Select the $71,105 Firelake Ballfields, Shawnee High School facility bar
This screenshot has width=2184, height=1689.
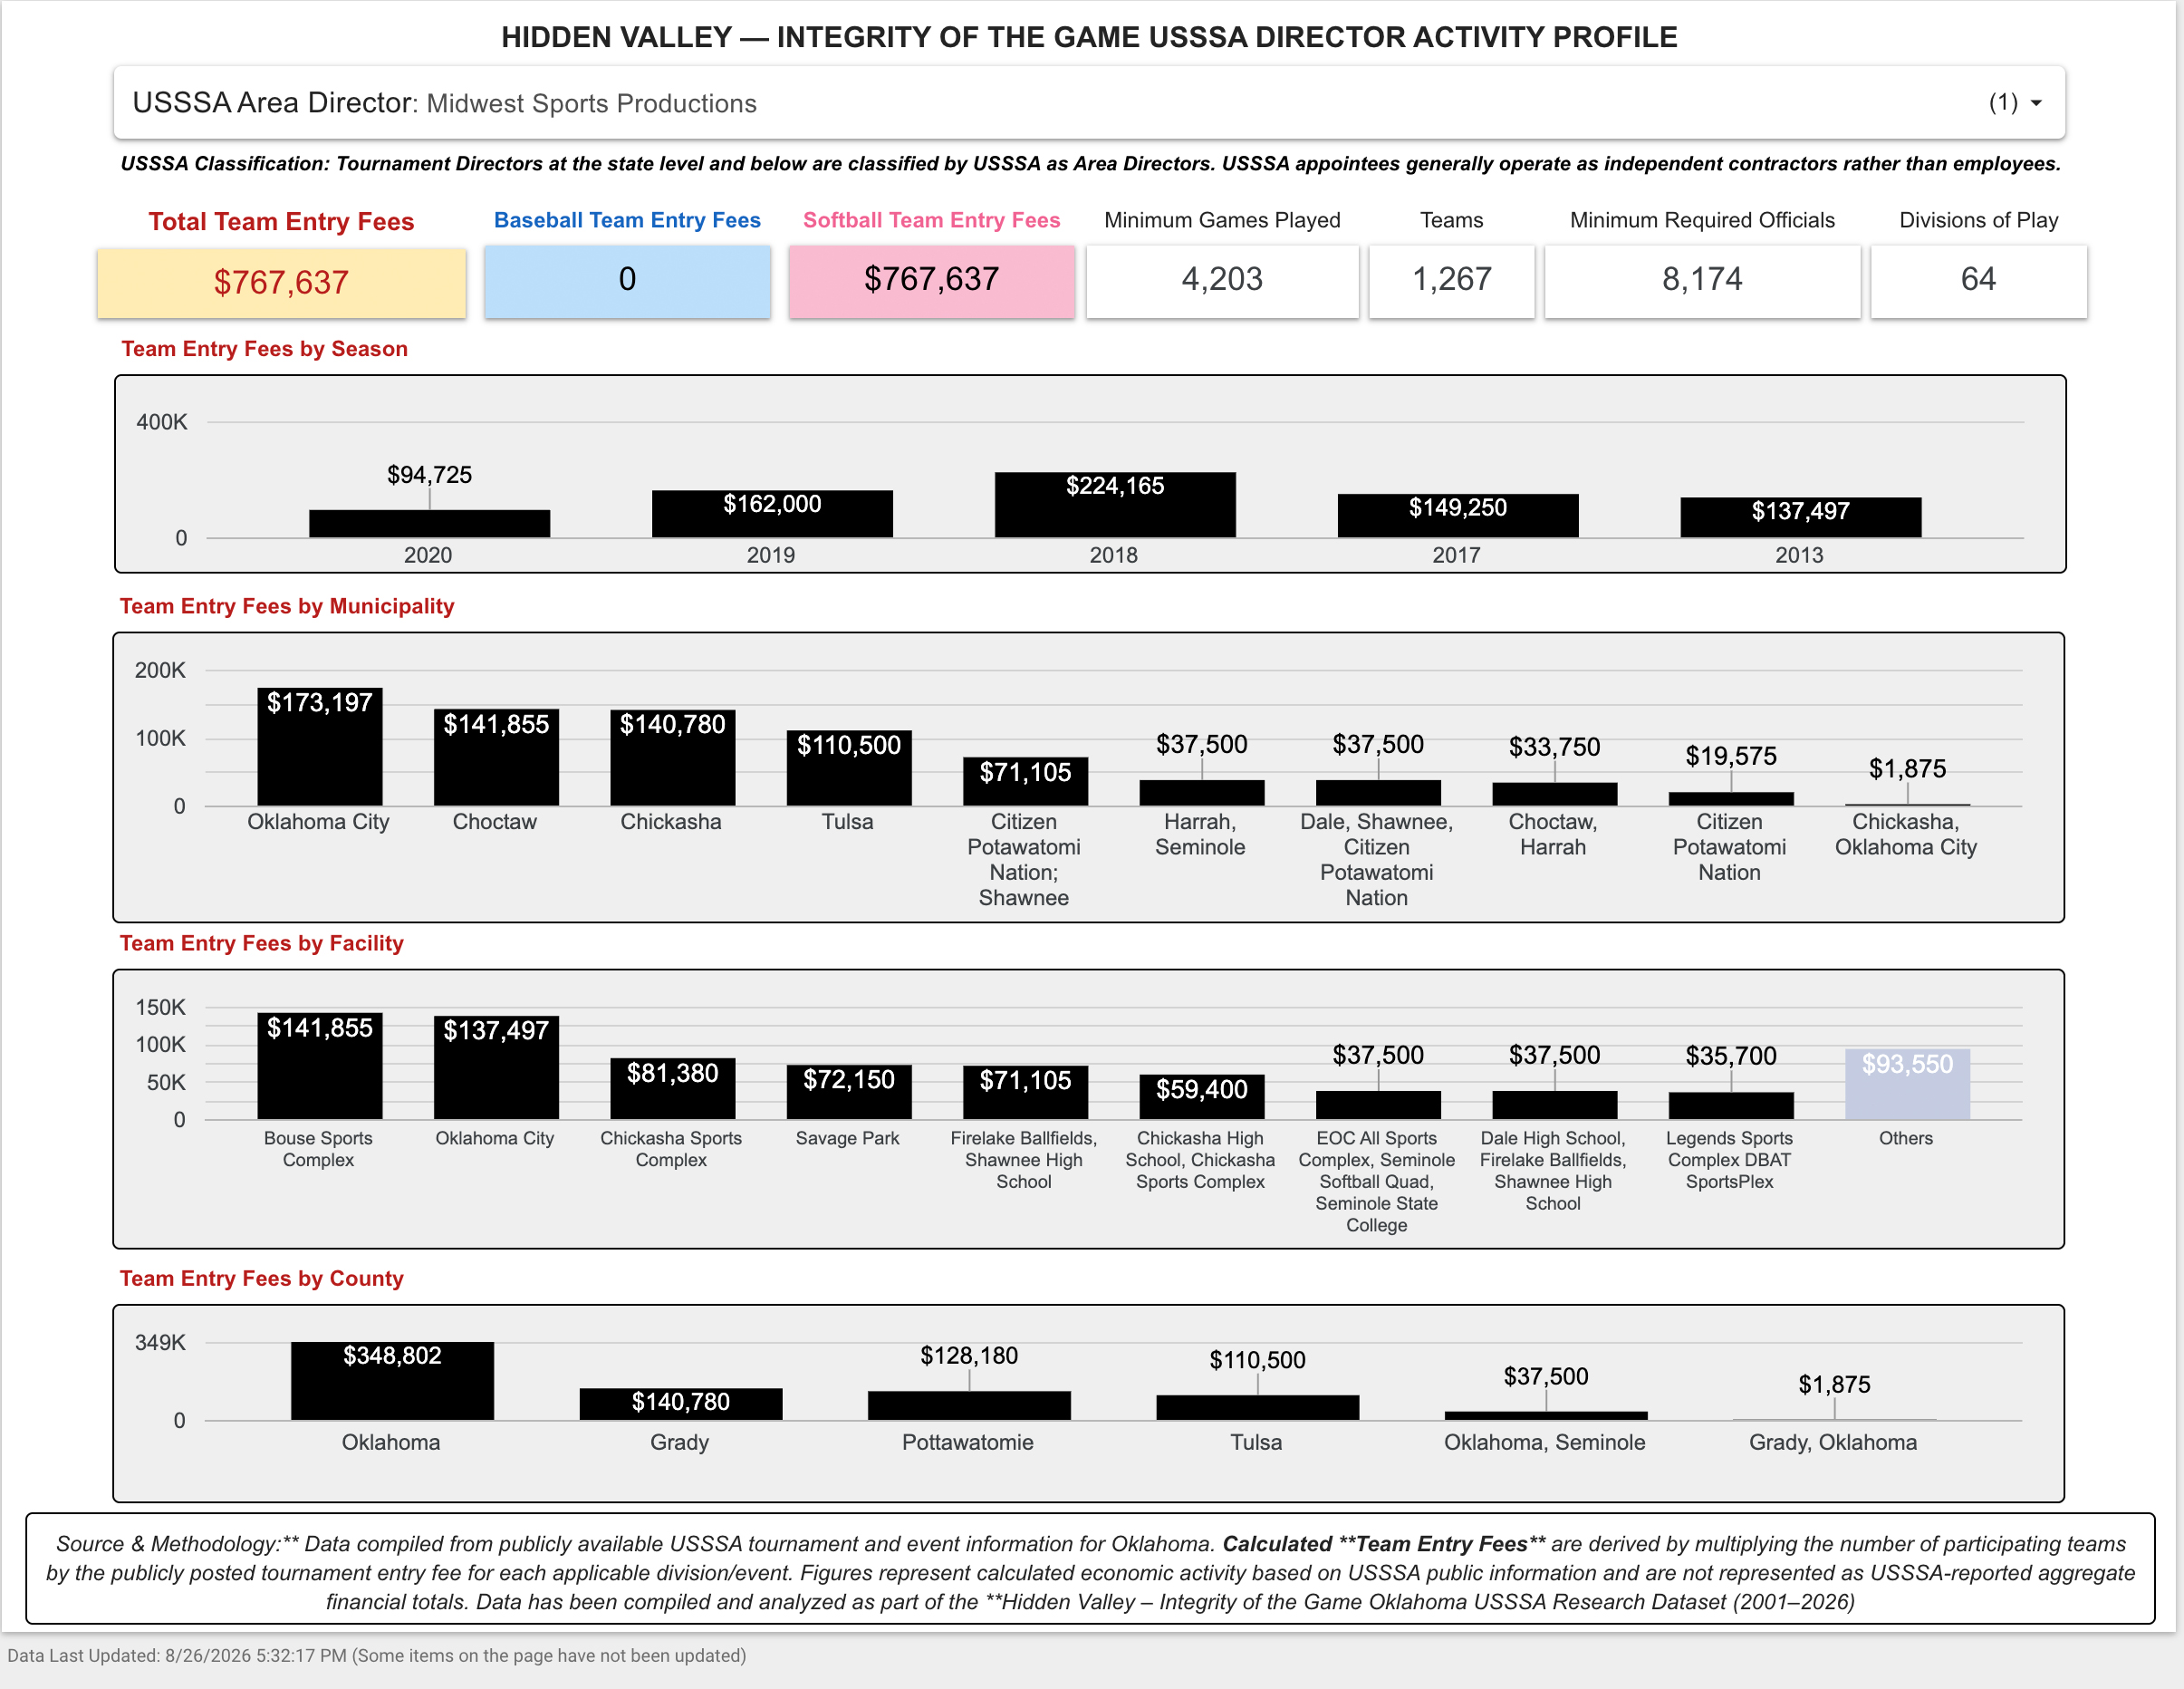(x=1025, y=1093)
